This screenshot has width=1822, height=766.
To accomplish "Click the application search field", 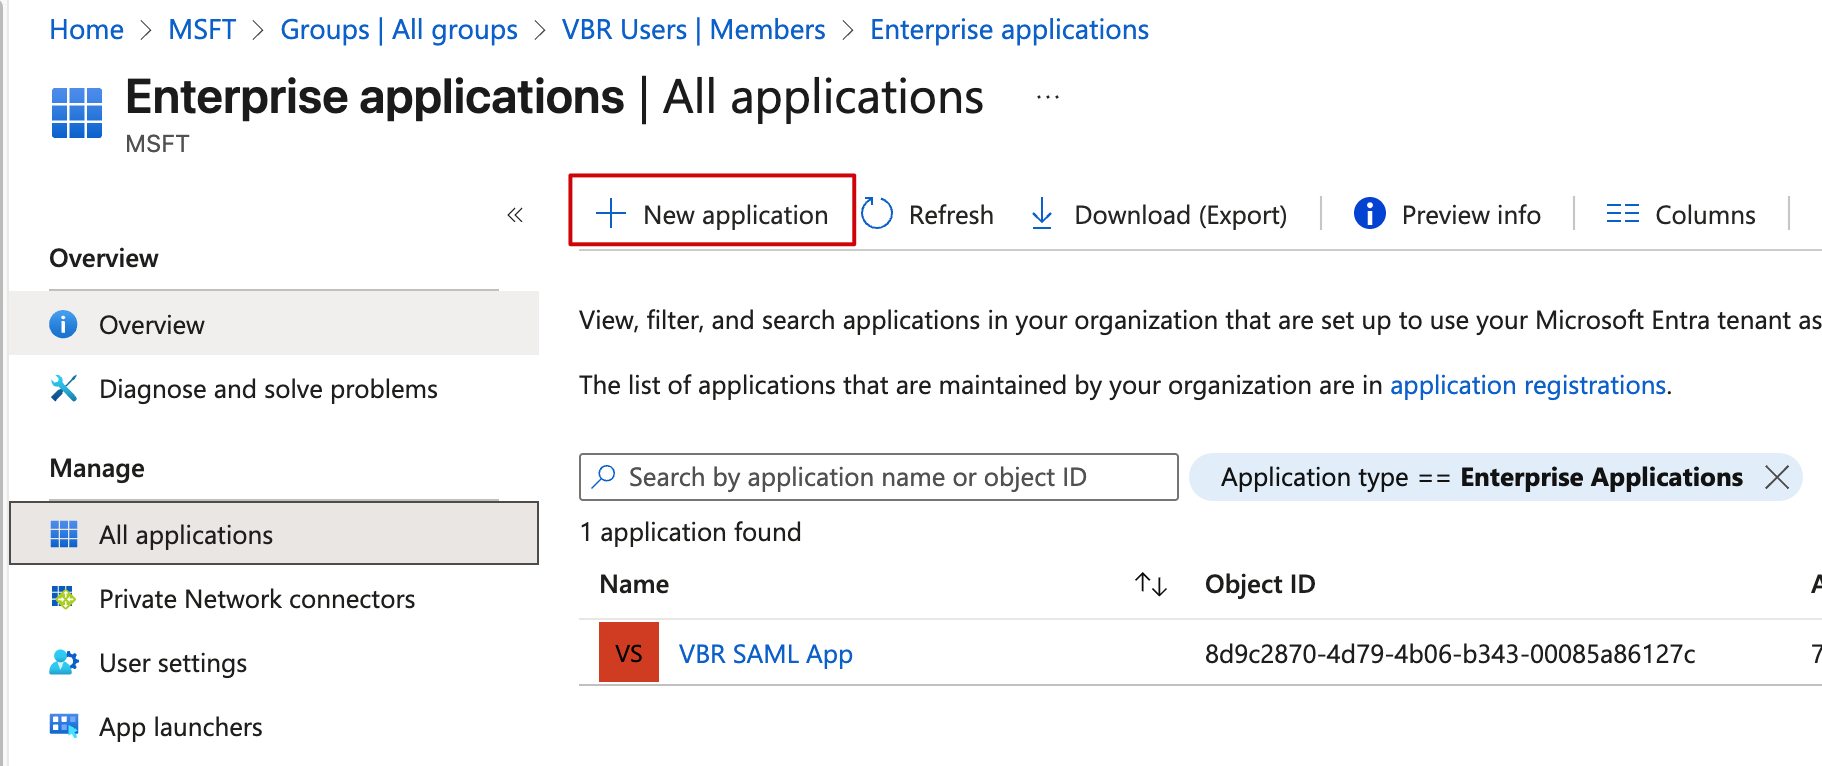I will (x=878, y=477).
